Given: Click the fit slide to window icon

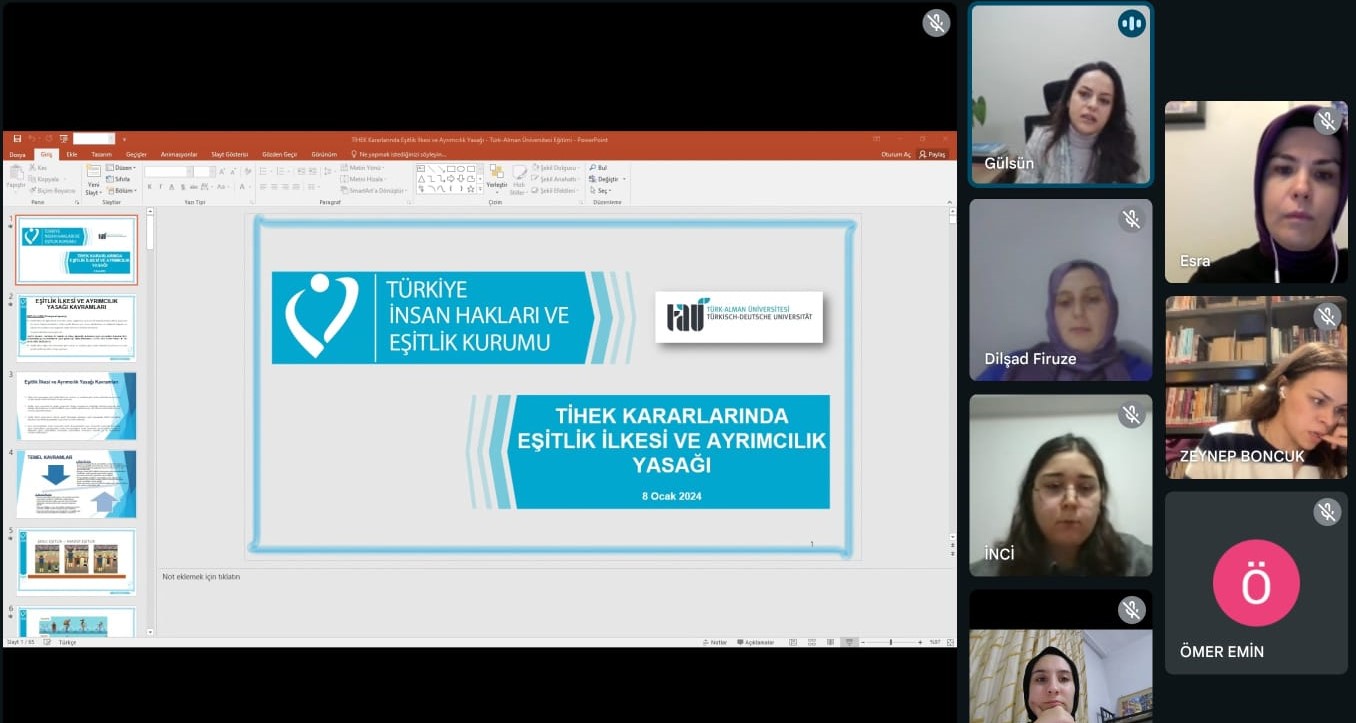Looking at the screenshot, I should click(x=950, y=642).
